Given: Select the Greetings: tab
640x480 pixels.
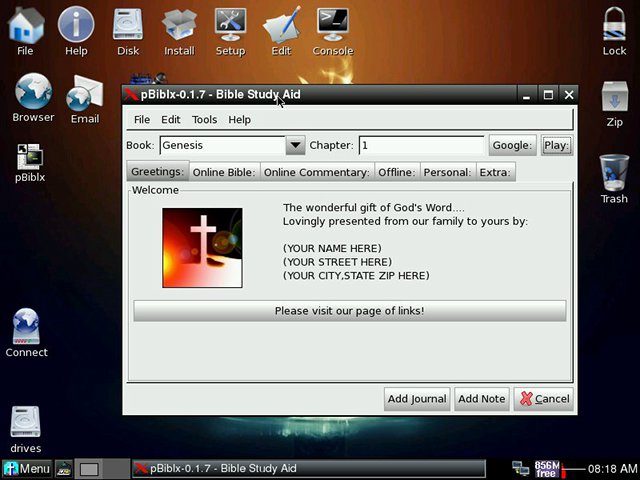Looking at the screenshot, I should click(x=158, y=171).
